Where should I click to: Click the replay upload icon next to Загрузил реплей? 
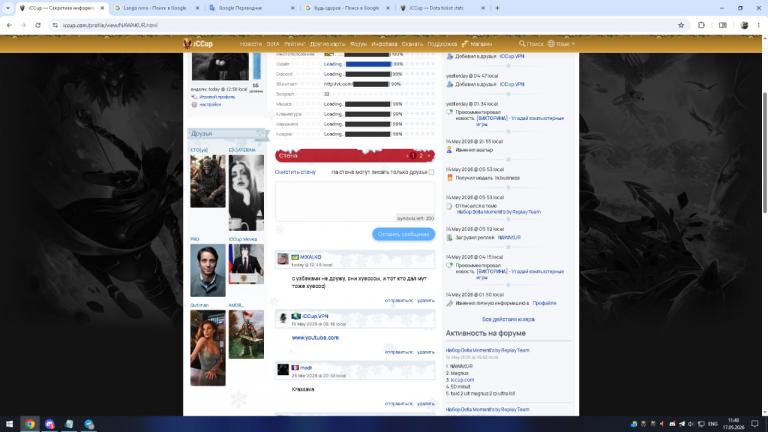tap(450, 238)
